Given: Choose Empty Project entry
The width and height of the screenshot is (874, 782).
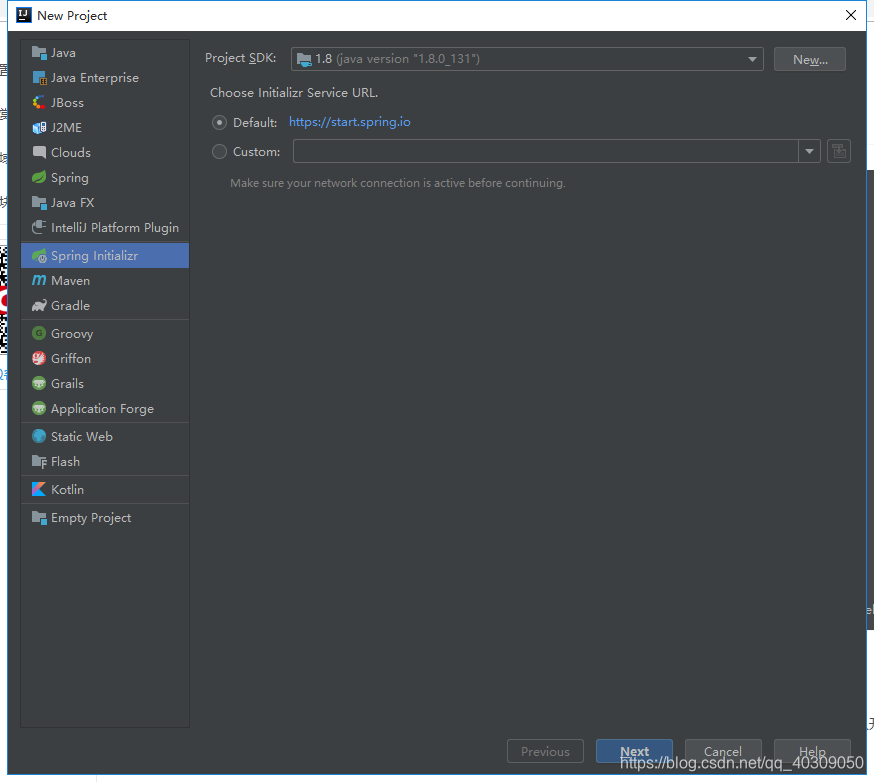Looking at the screenshot, I should pos(105,518).
